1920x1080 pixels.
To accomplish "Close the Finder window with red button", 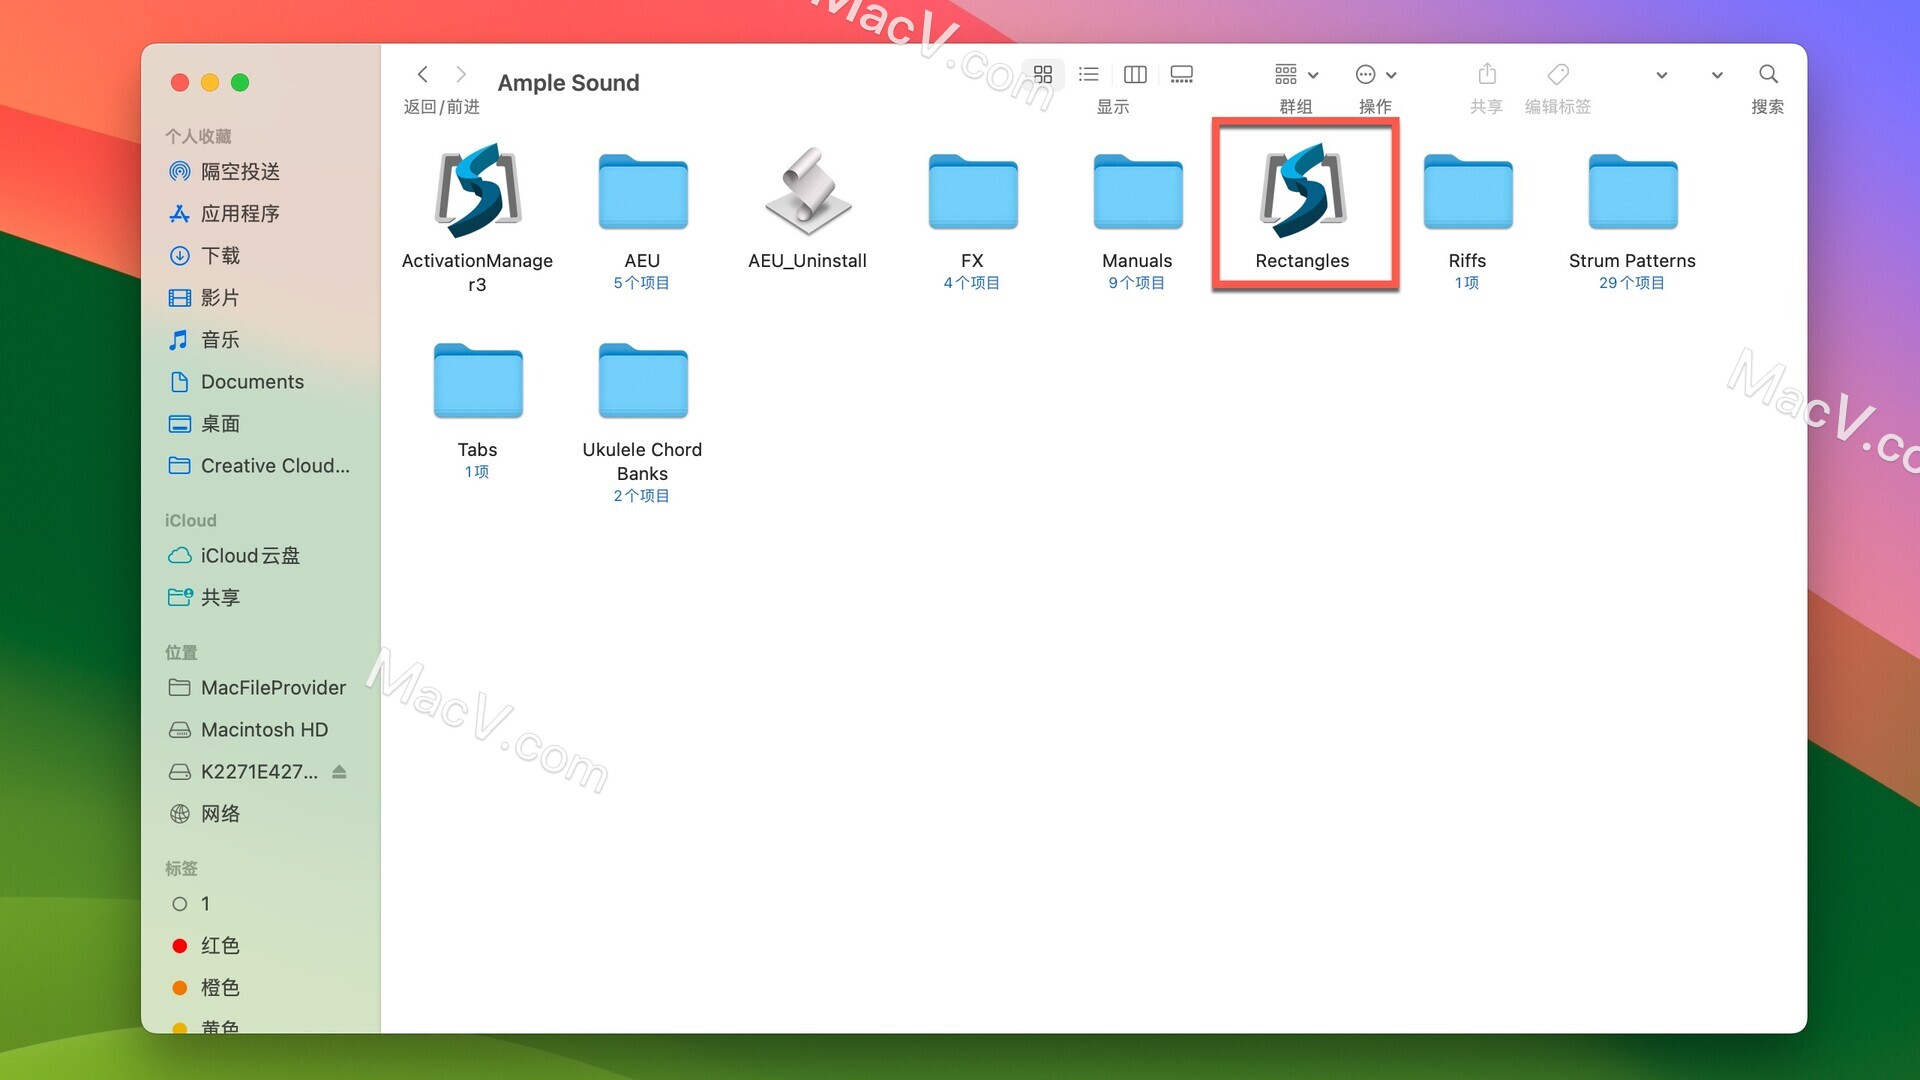I will coord(180,83).
